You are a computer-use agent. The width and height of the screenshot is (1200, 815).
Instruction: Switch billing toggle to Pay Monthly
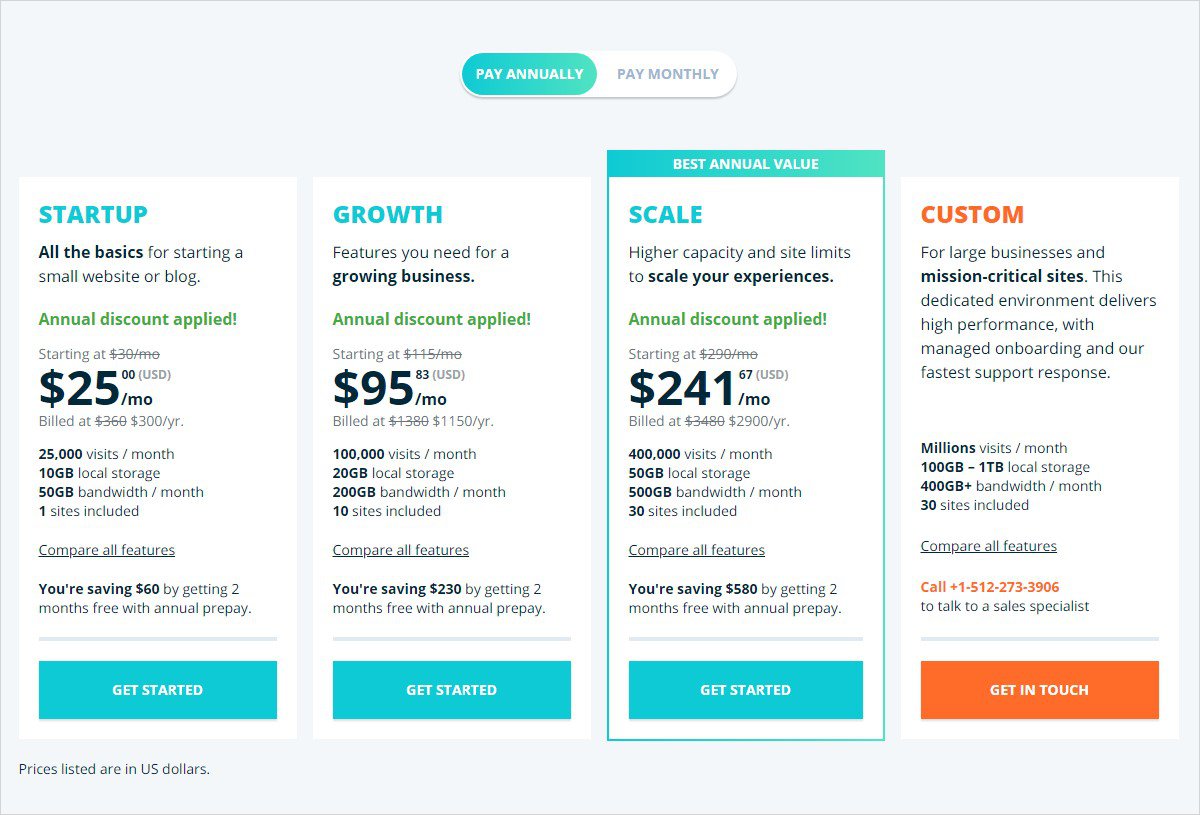pyautogui.click(x=667, y=74)
